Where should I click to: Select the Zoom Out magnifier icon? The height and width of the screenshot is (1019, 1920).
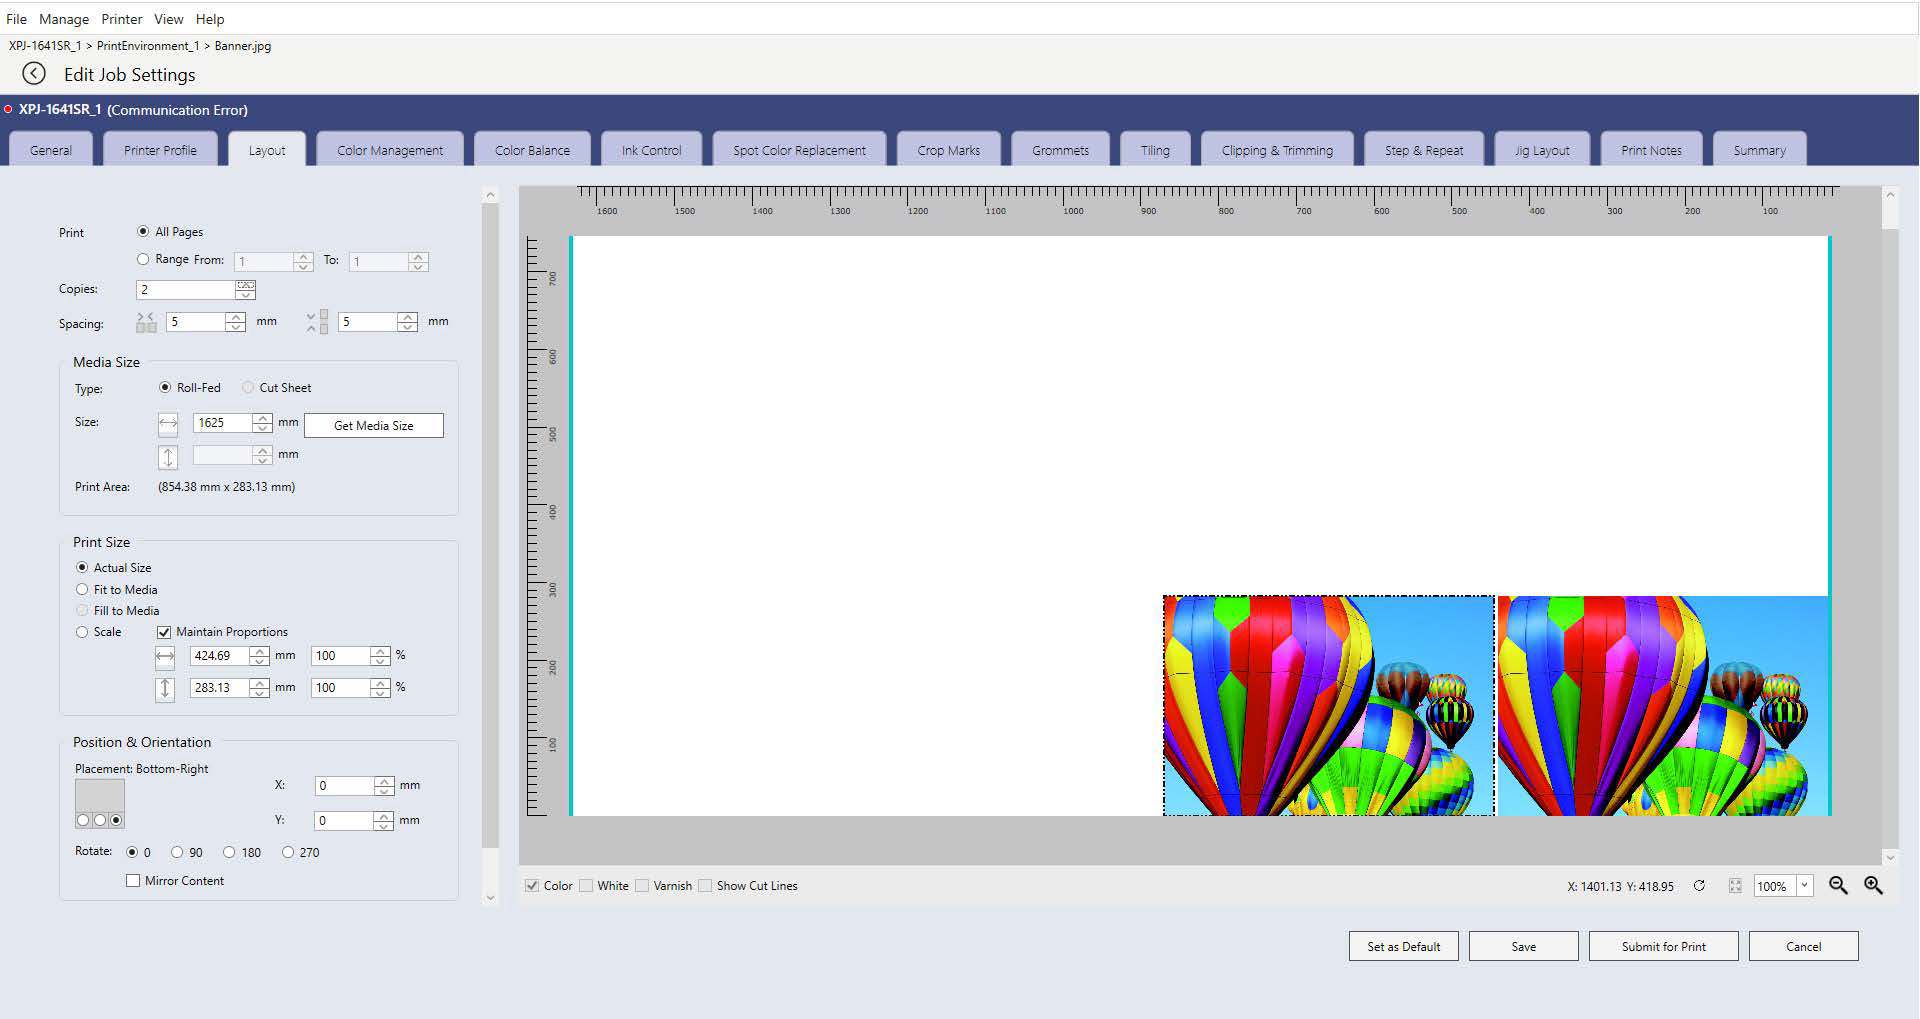(1838, 886)
